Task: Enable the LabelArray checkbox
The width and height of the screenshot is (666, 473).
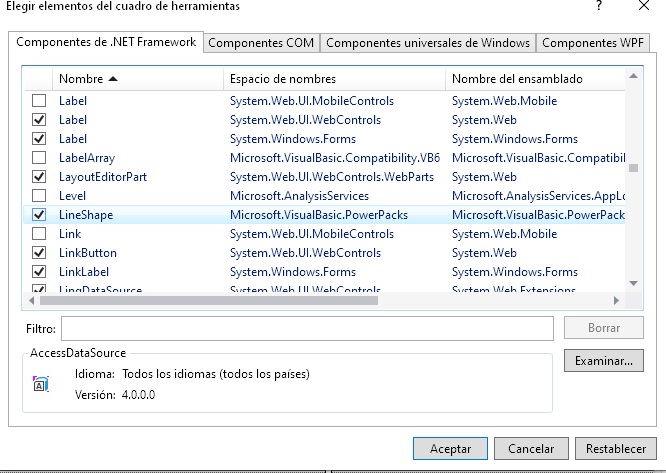Action: click(x=39, y=158)
